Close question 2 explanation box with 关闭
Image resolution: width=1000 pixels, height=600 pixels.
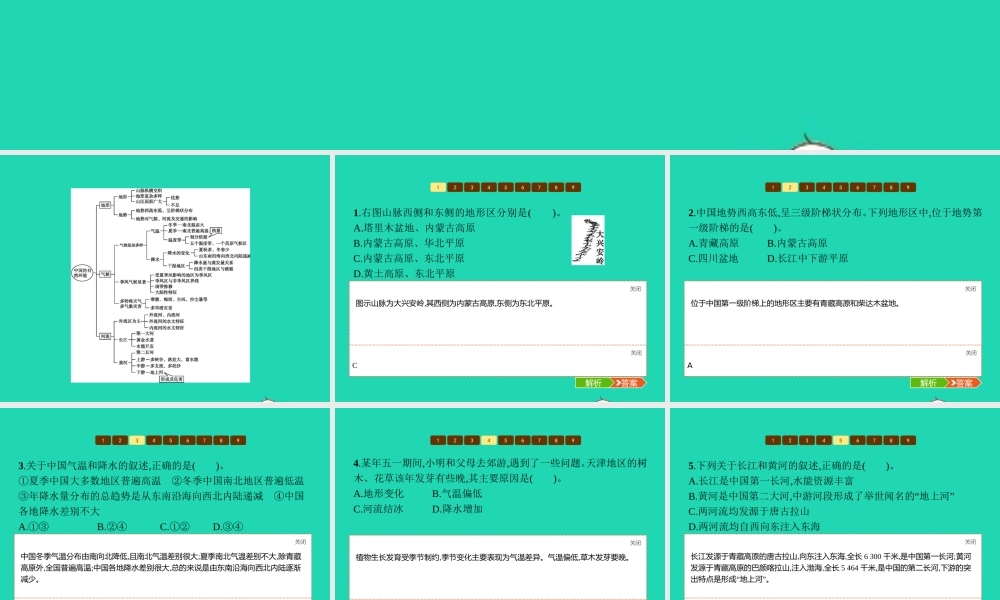[971, 289]
